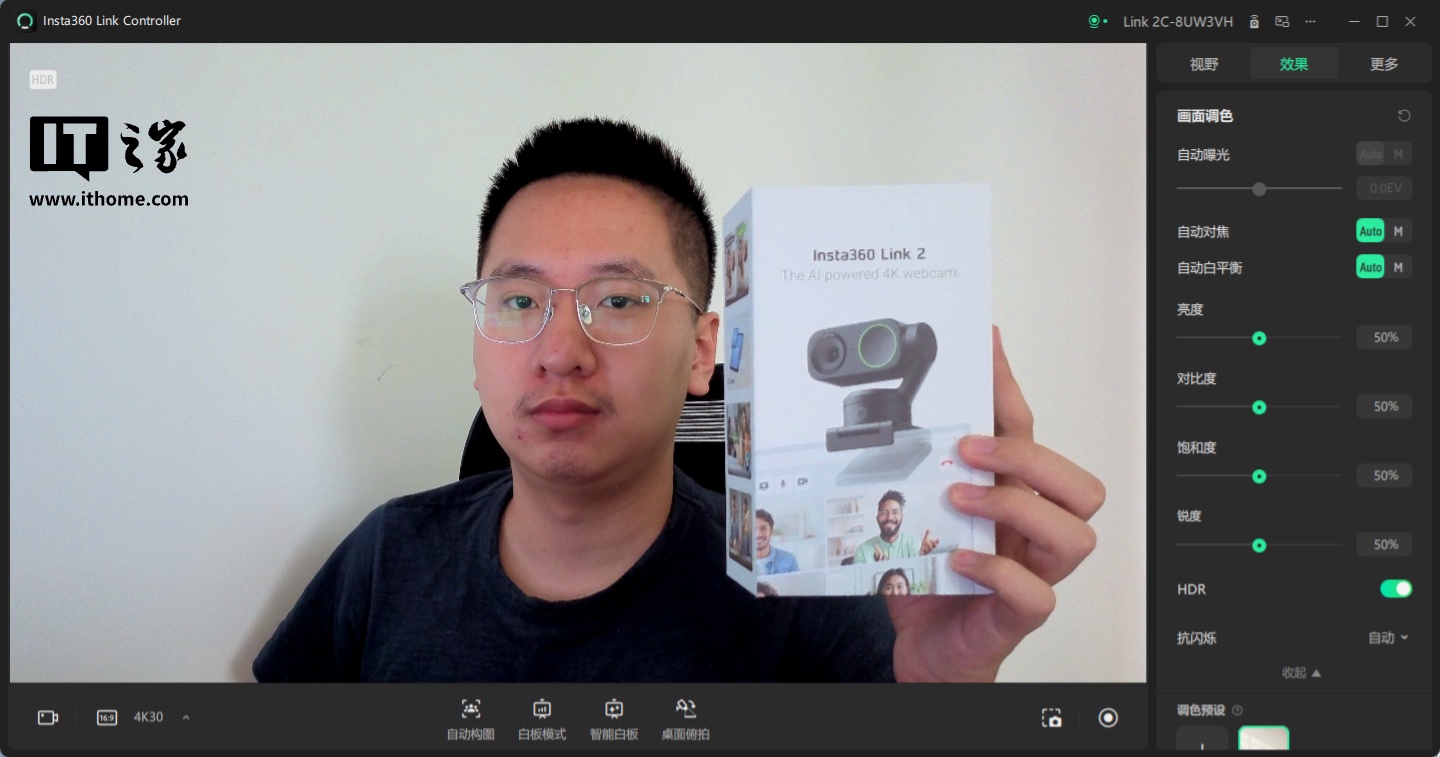The image size is (1440, 757).
Task: Click the 画面调色 section heading
Action: pyautogui.click(x=1205, y=116)
